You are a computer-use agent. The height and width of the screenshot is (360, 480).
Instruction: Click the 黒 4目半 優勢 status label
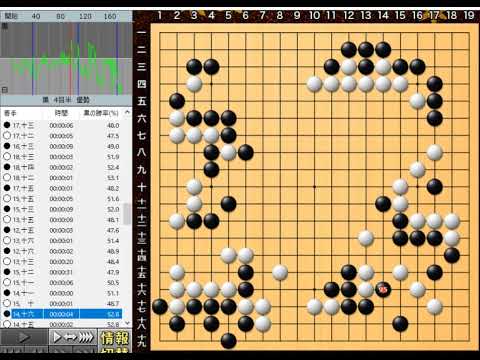pos(66,100)
